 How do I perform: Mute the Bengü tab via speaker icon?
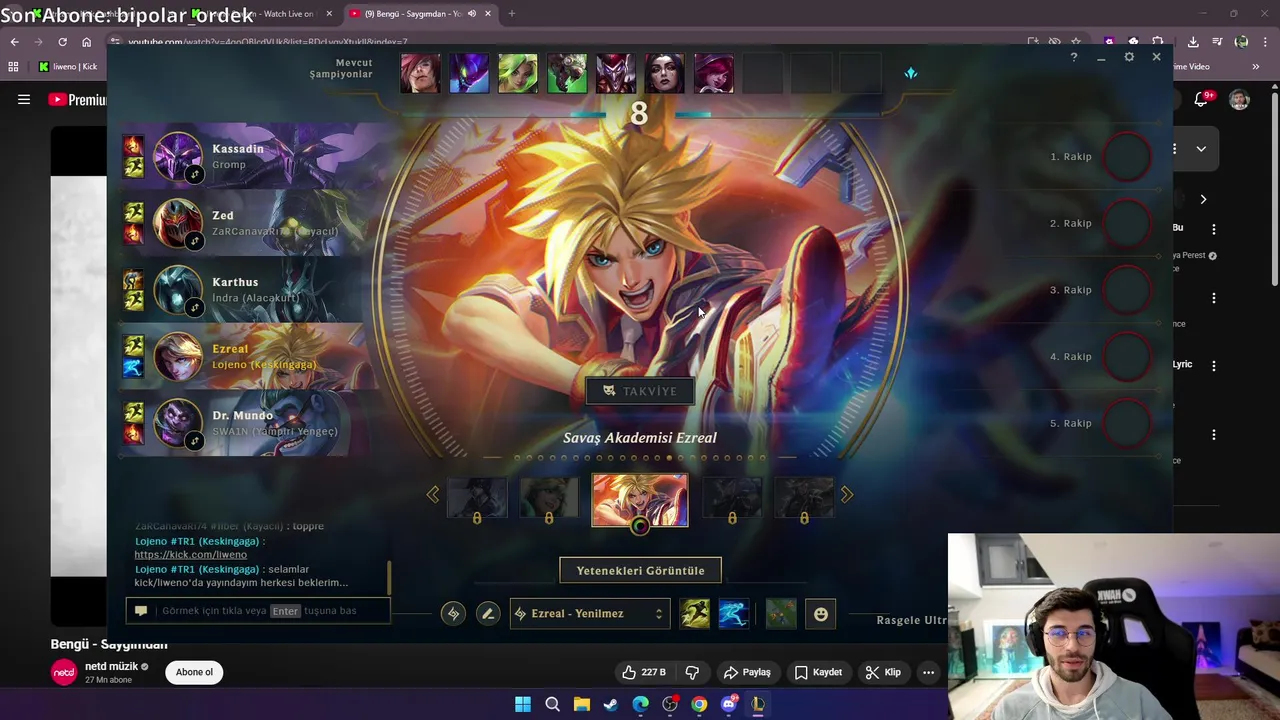472,14
